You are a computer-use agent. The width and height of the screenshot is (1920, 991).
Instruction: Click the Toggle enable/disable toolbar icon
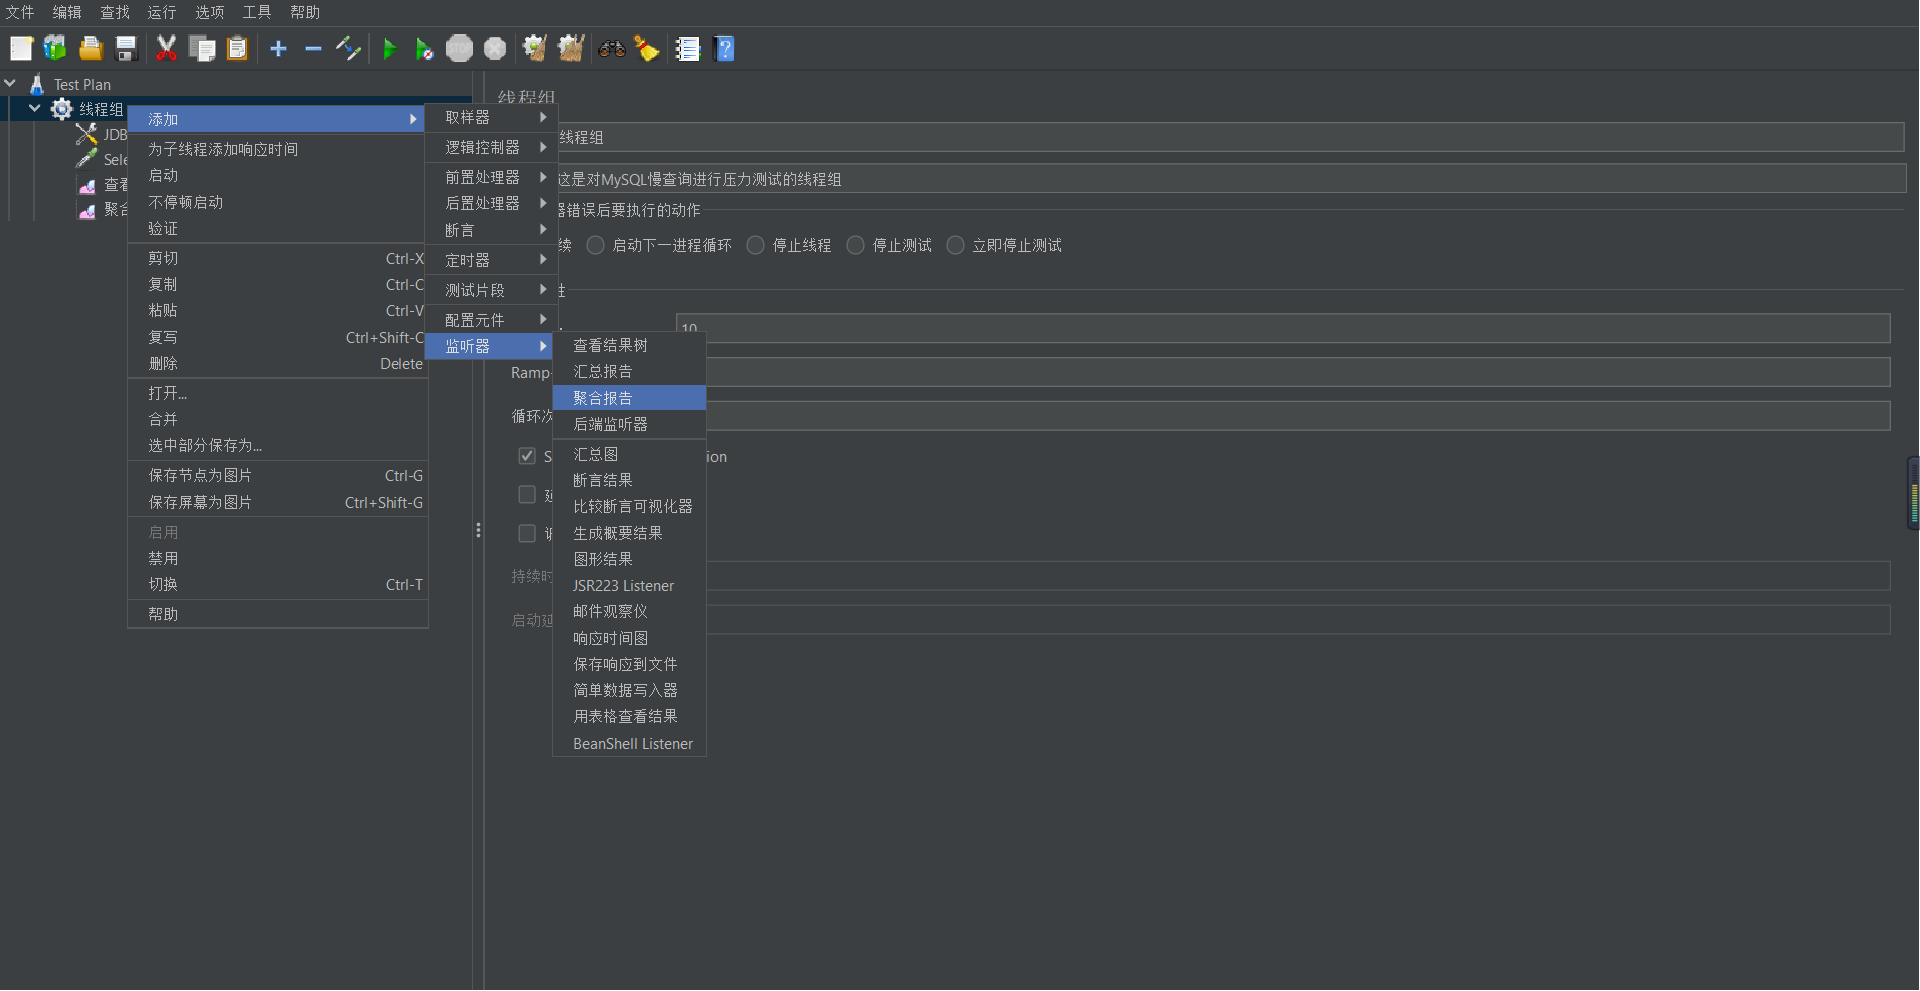click(348, 48)
